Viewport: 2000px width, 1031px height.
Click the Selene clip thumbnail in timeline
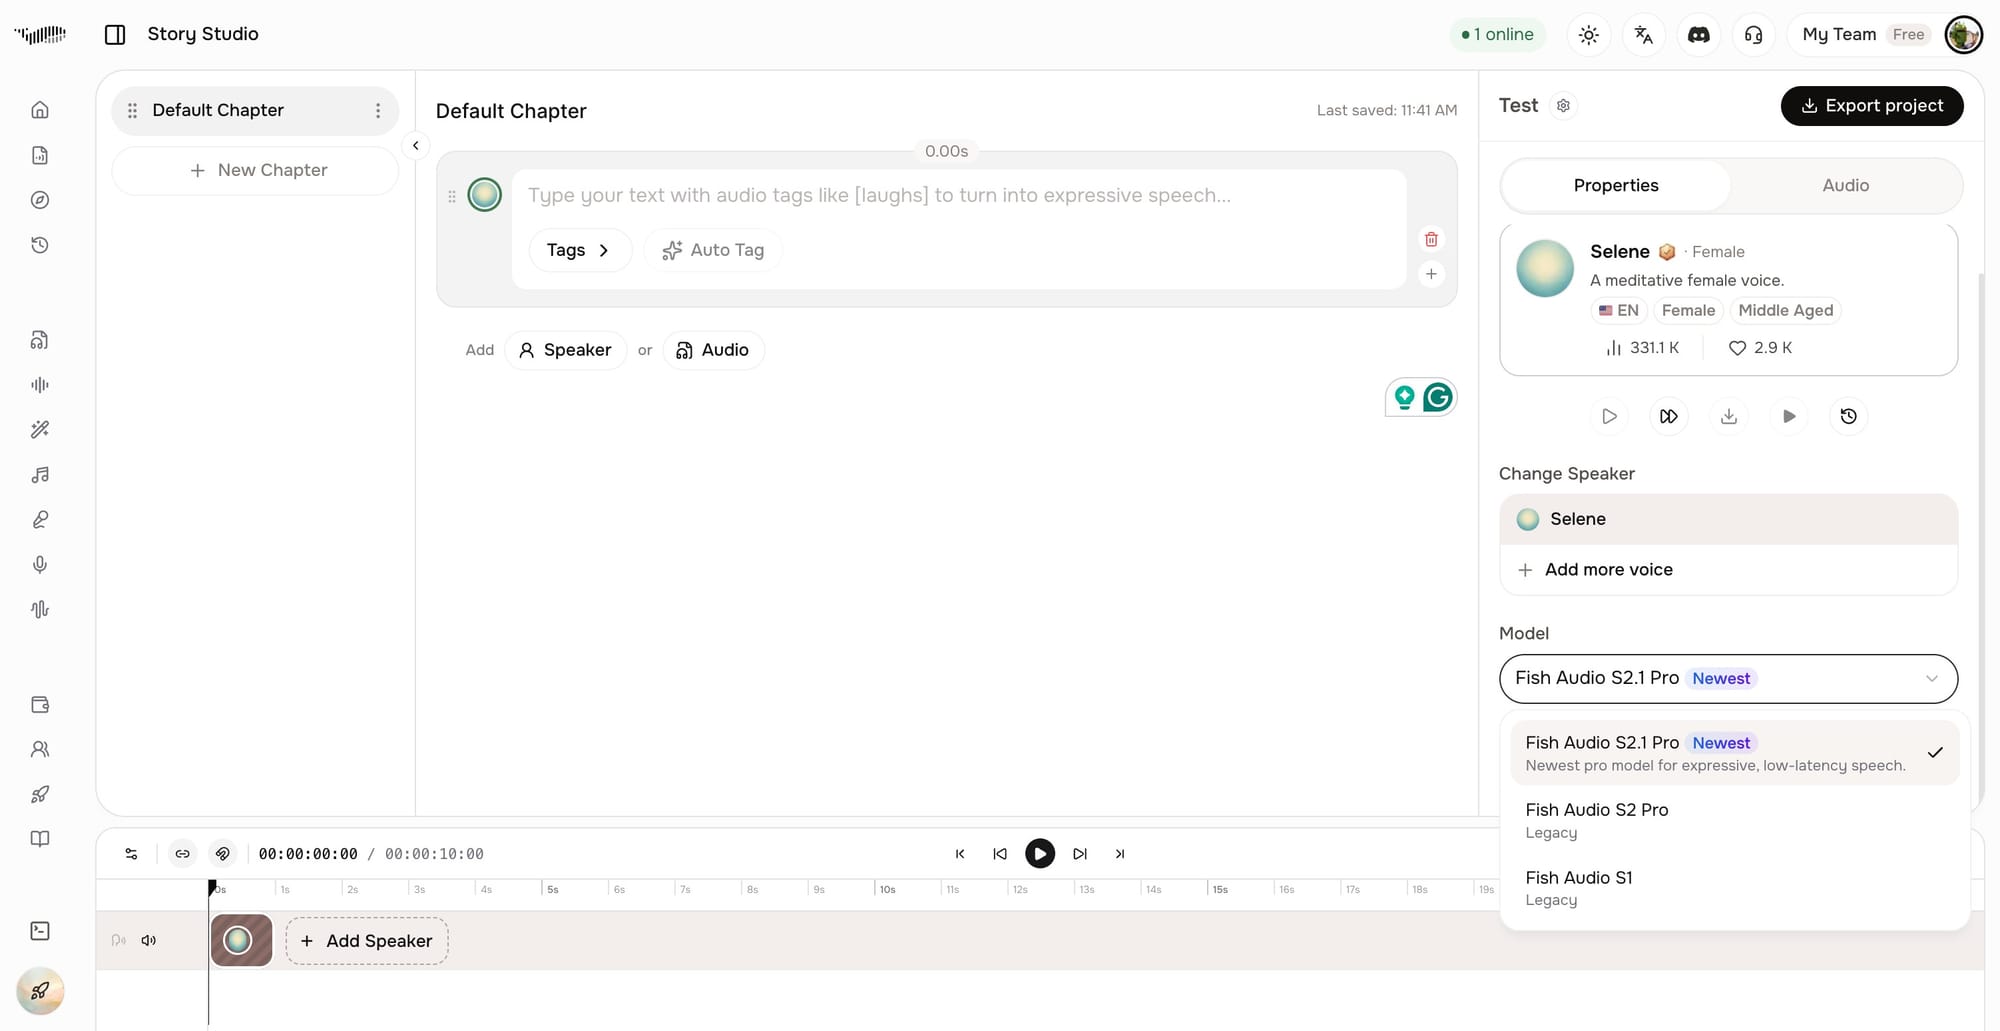[x=241, y=941]
